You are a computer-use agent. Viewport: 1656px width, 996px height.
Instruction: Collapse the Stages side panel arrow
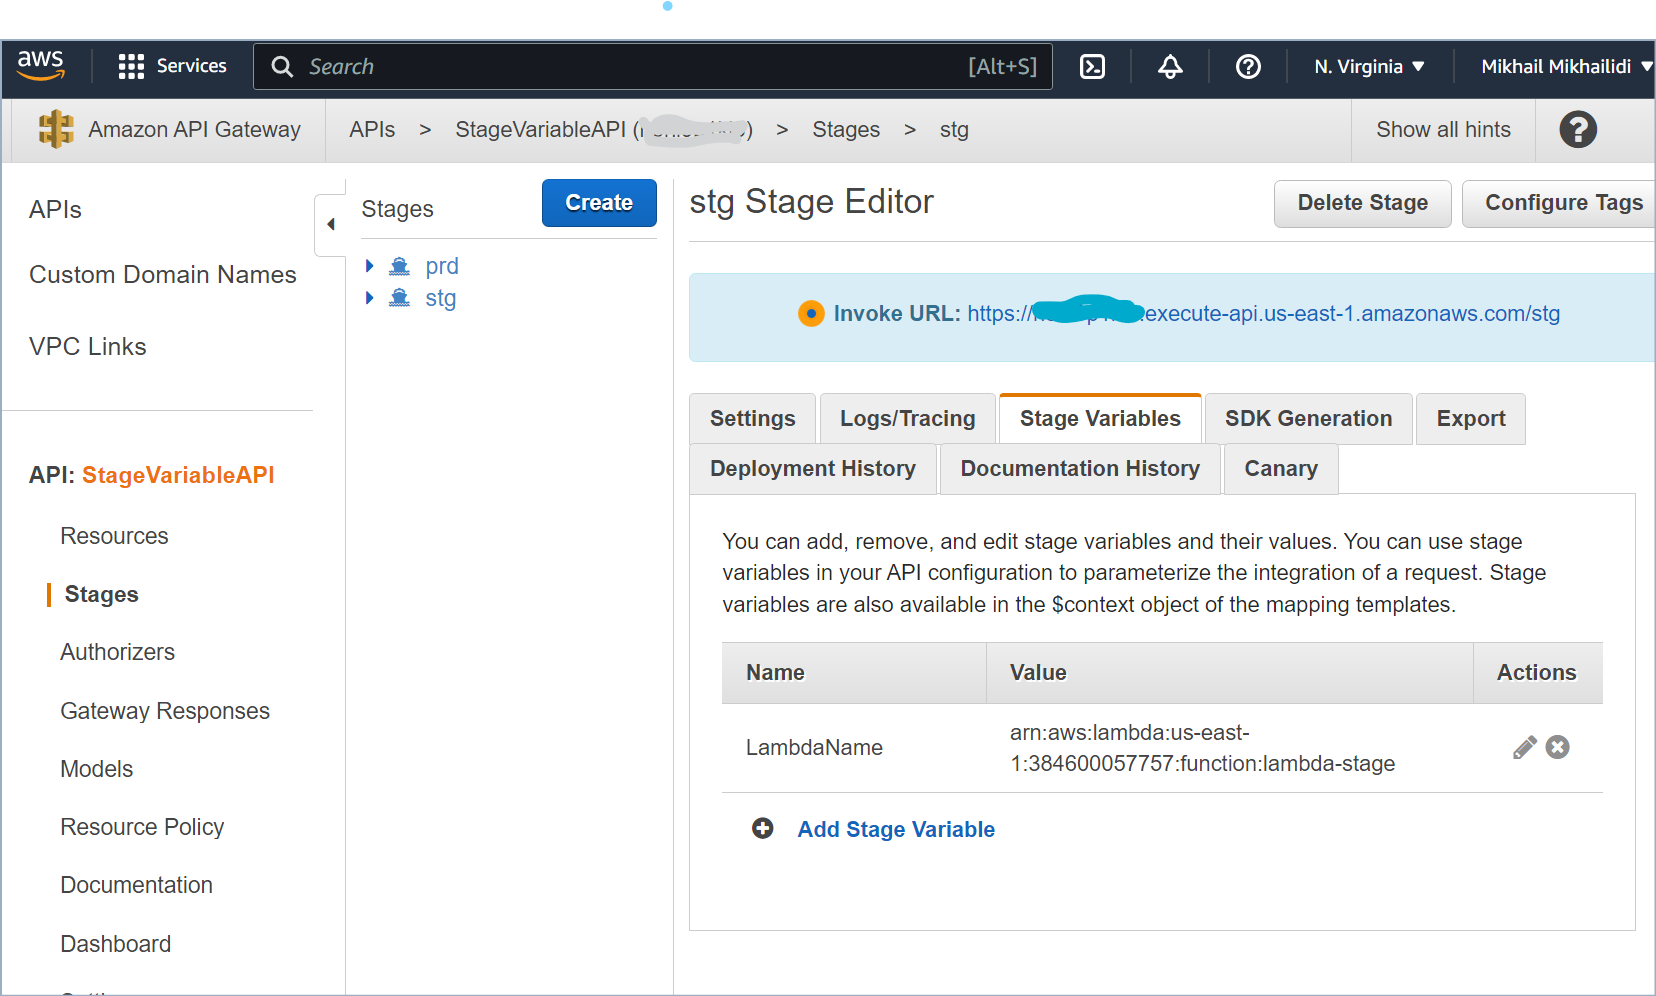coord(331,224)
